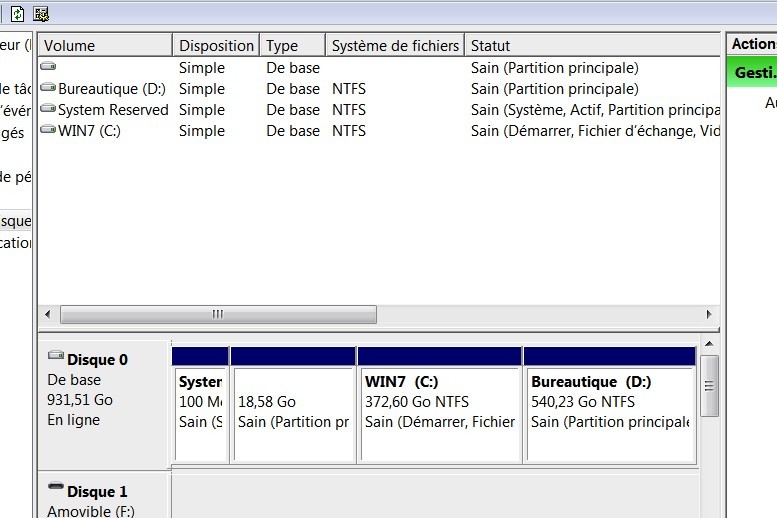Image resolution: width=777 pixels, height=518 pixels.
Task: Click the System Reserved drive icon
Action: (x=48, y=109)
